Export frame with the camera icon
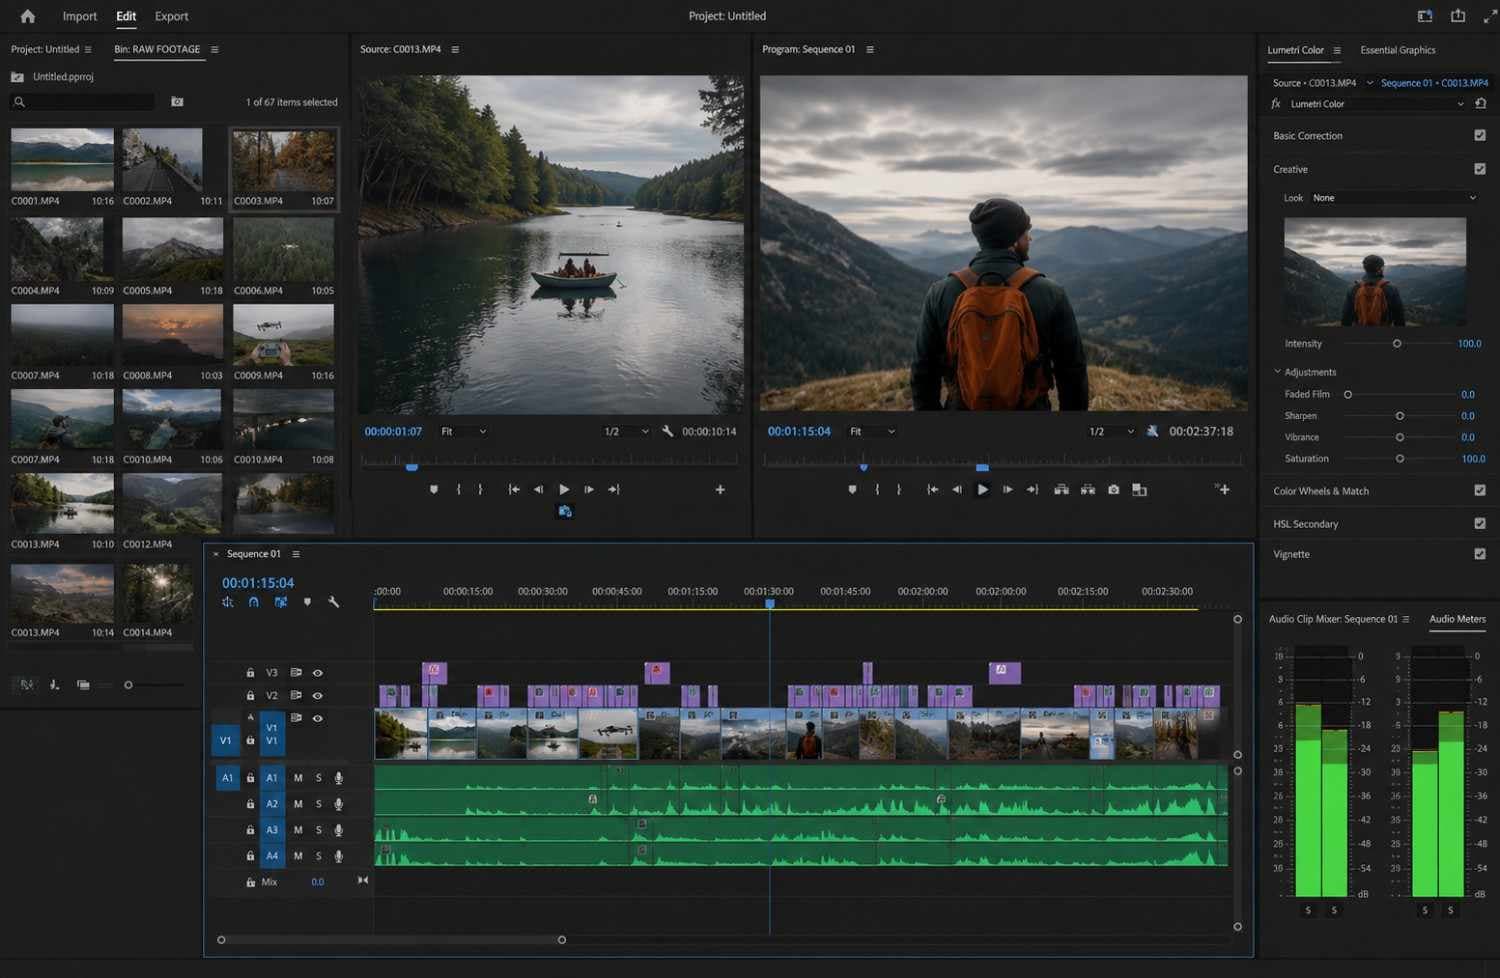Screen dimensions: 1500x978 pos(1113,489)
